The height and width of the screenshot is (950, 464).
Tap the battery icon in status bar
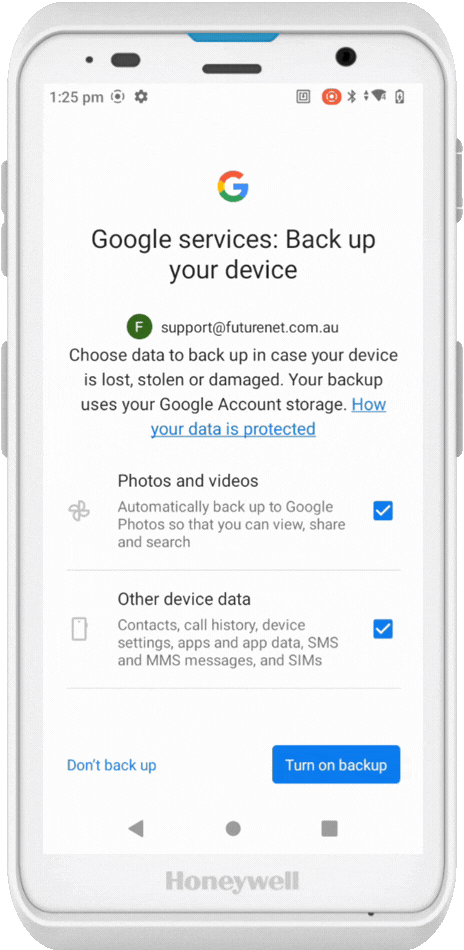click(399, 96)
